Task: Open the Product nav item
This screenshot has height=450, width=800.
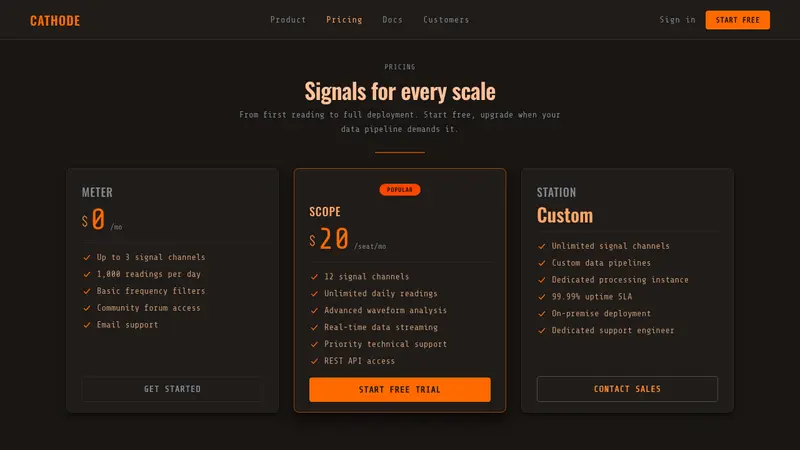Action: [288, 20]
